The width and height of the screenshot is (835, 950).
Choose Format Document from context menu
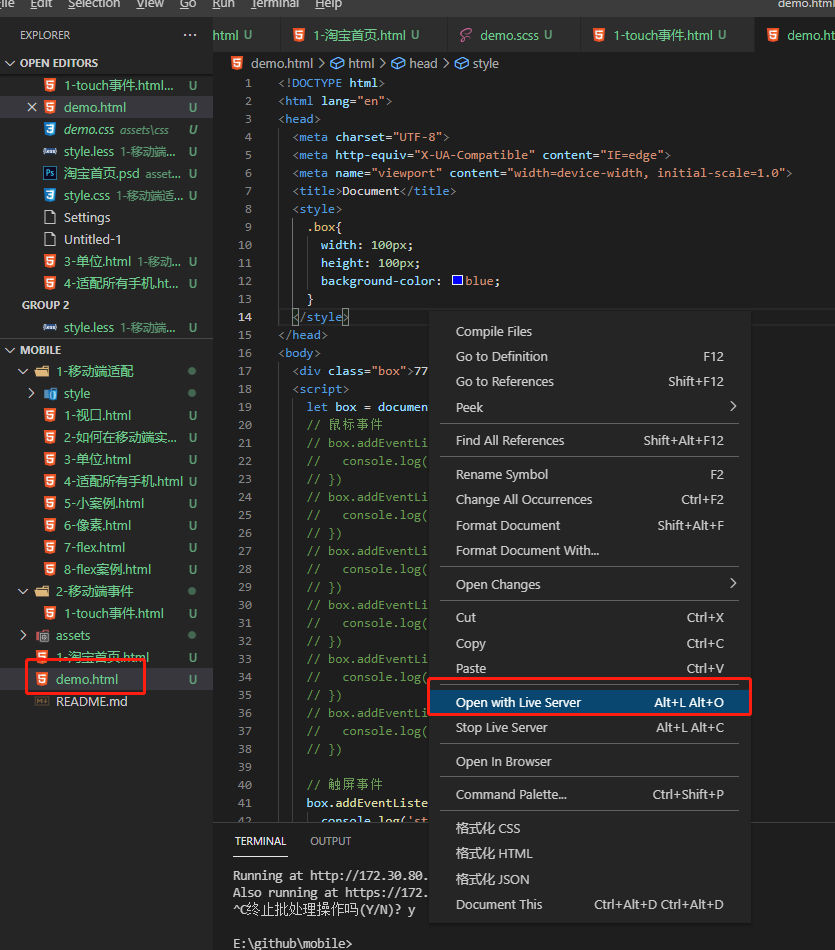click(x=508, y=525)
